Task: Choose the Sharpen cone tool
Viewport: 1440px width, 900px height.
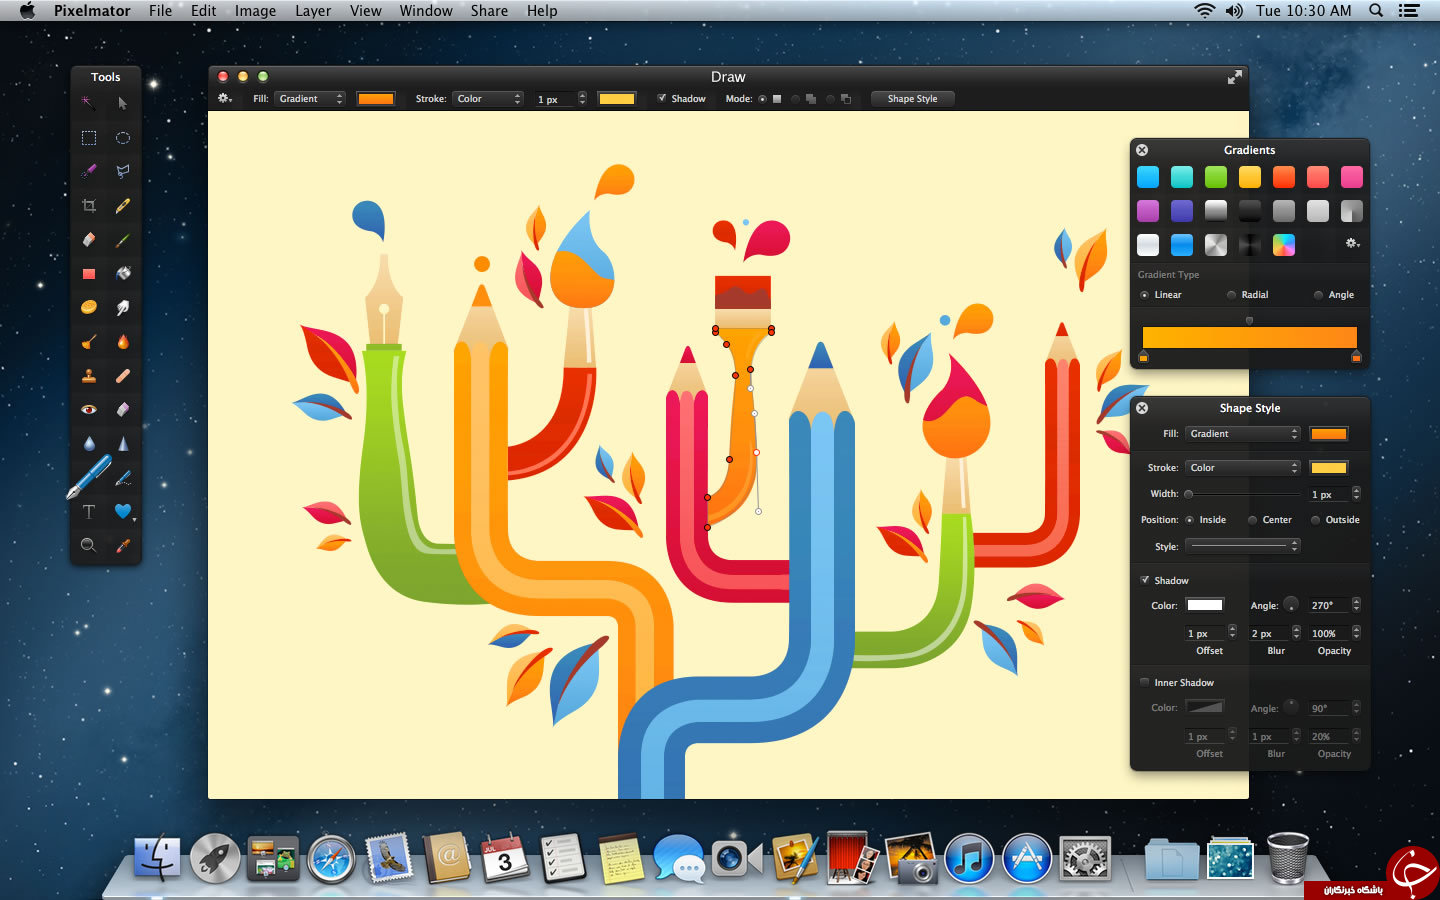Action: [122, 443]
